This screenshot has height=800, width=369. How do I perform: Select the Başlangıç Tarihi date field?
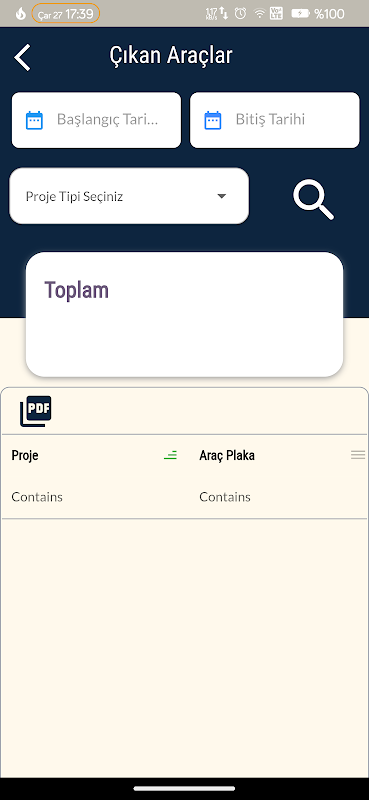point(96,120)
